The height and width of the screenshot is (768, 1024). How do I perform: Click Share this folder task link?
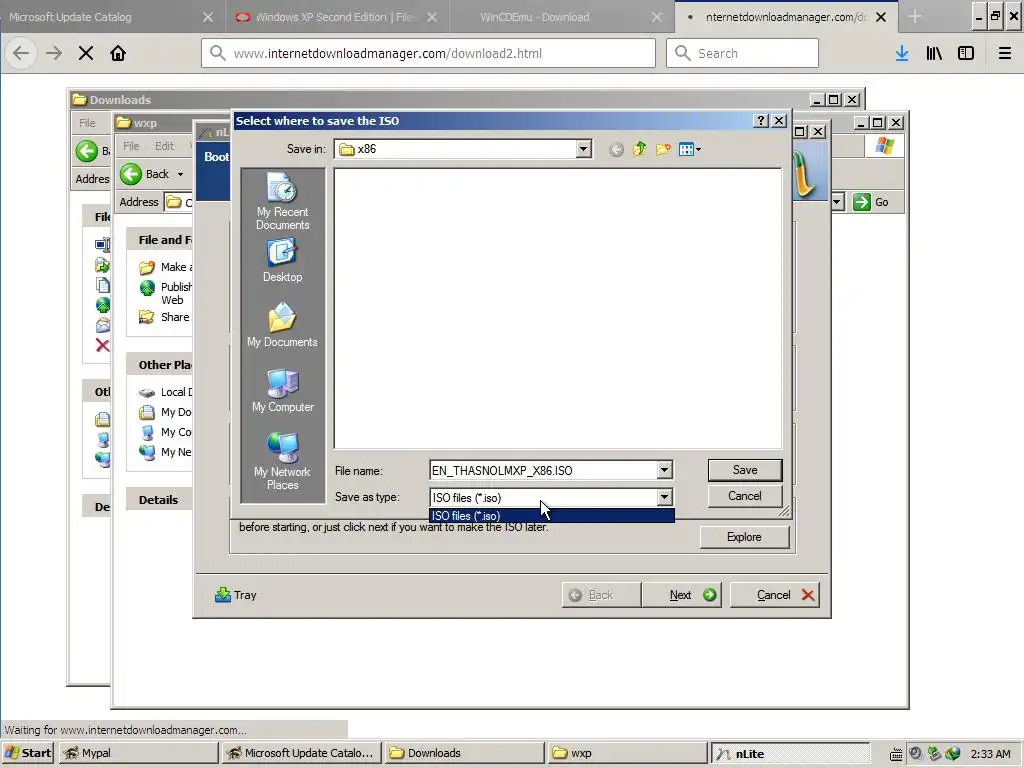165,317
